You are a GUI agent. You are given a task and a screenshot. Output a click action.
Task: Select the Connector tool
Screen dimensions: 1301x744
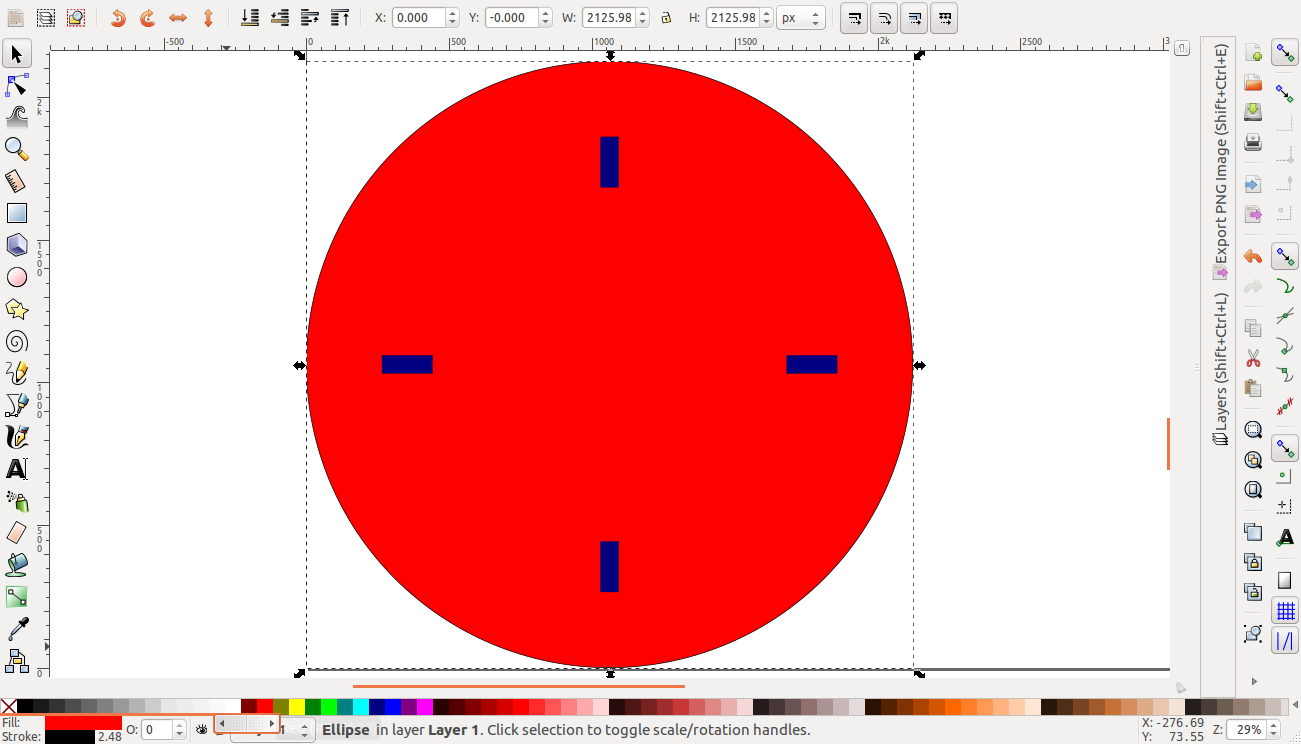pyautogui.click(x=17, y=661)
